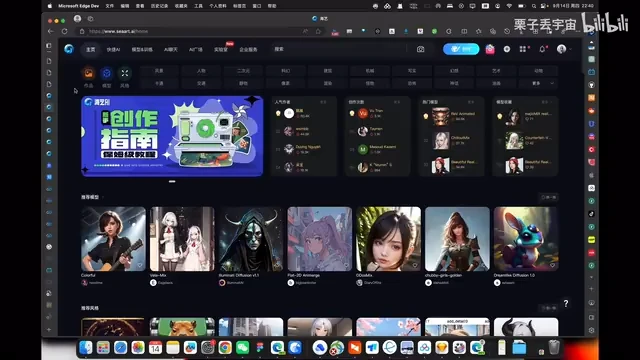
Task: Open the apps grid icon in header
Action: (523, 49)
